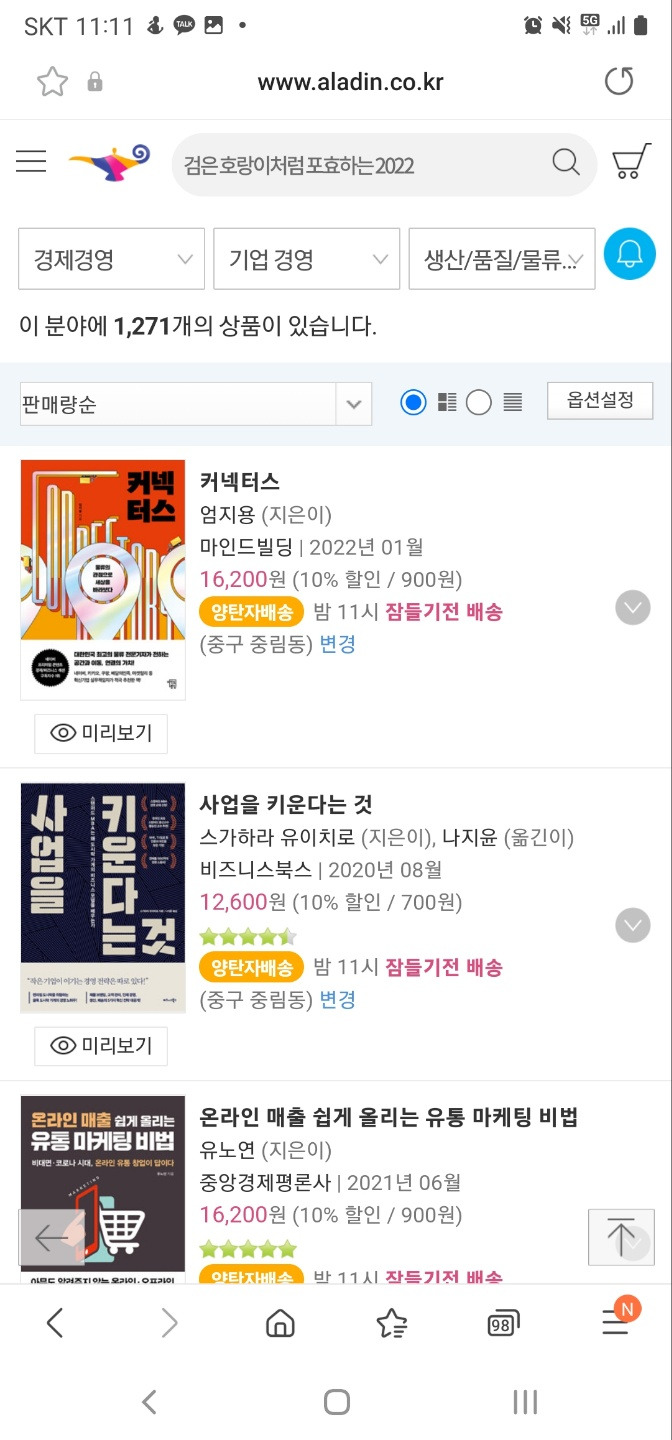Expand the 기업 경영 category dropdown
672x1440 pixels.
click(x=306, y=258)
